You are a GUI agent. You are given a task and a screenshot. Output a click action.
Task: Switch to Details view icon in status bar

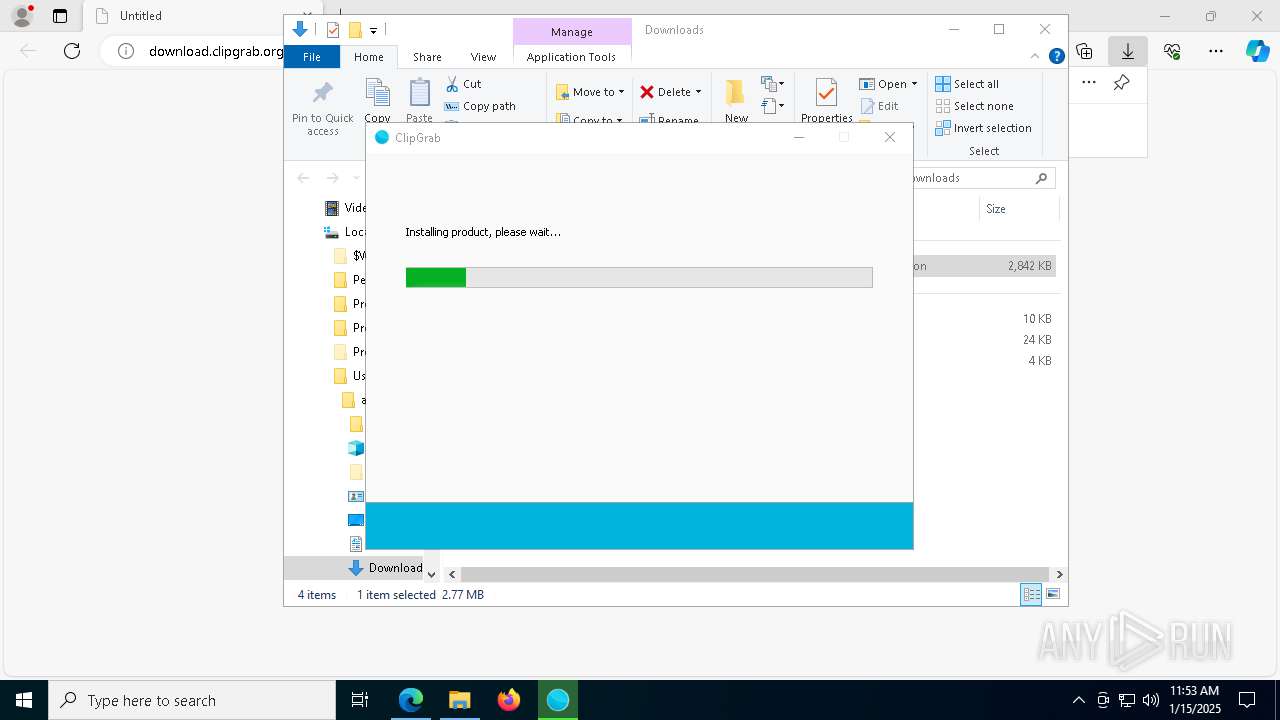(1031, 595)
